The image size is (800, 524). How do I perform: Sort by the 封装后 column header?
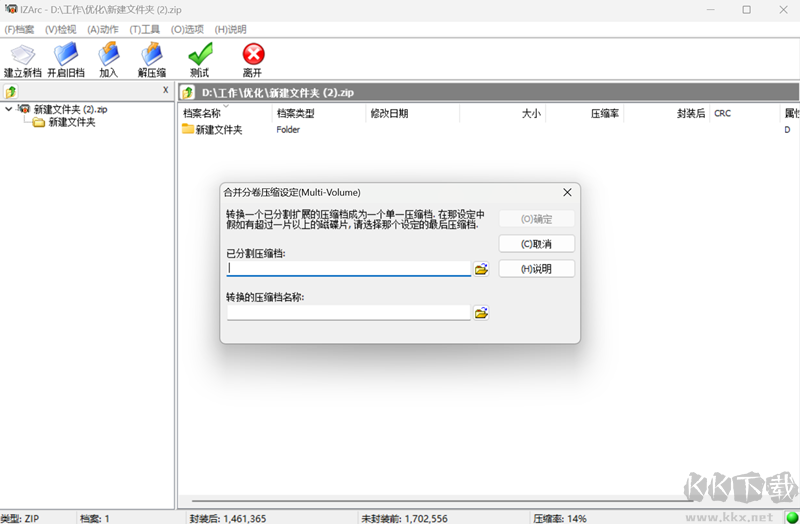click(x=667, y=113)
